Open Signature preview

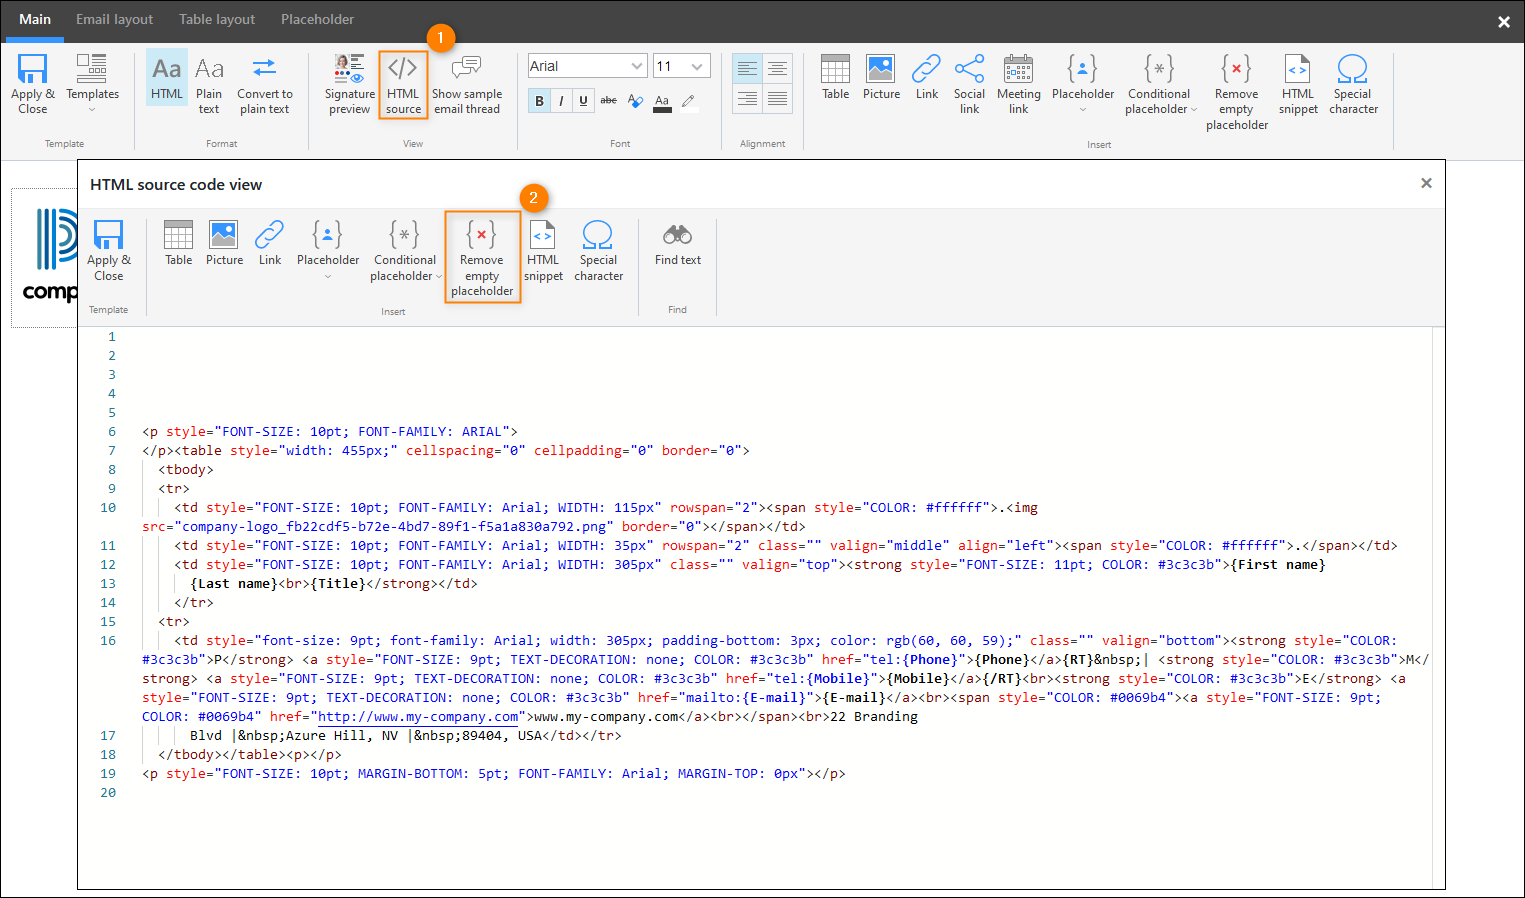pos(350,85)
